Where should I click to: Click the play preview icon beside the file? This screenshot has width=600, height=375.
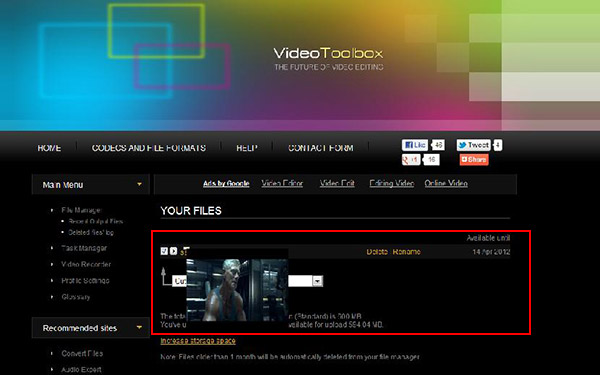point(173,251)
